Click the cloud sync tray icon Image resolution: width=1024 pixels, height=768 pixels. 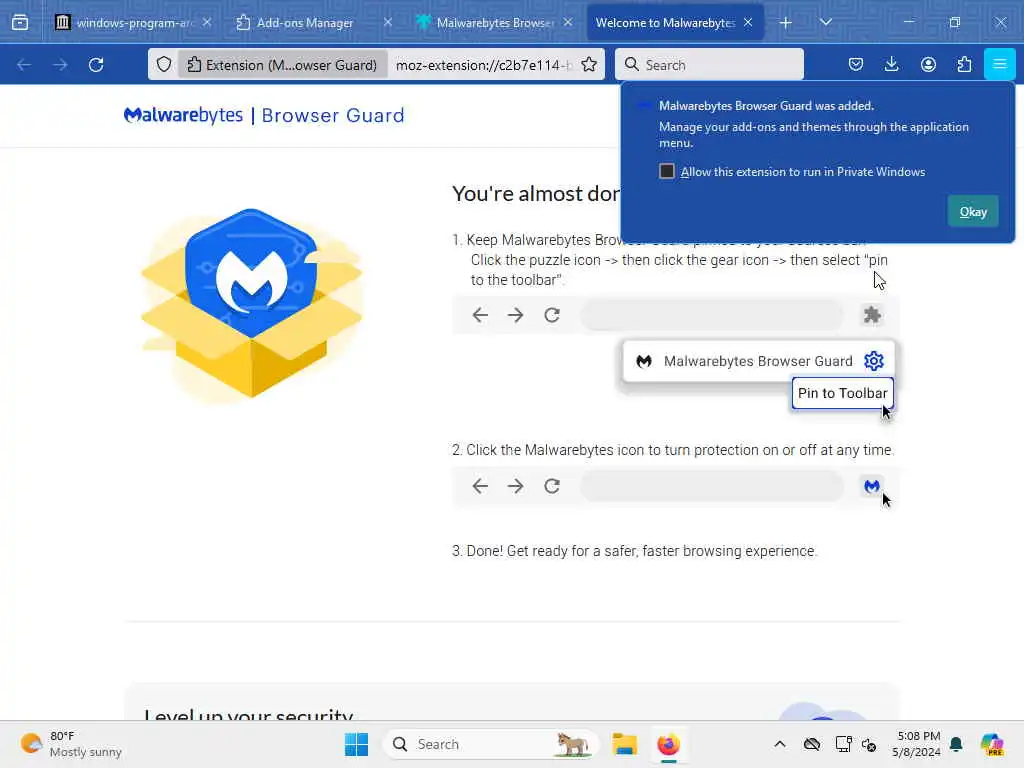812,744
